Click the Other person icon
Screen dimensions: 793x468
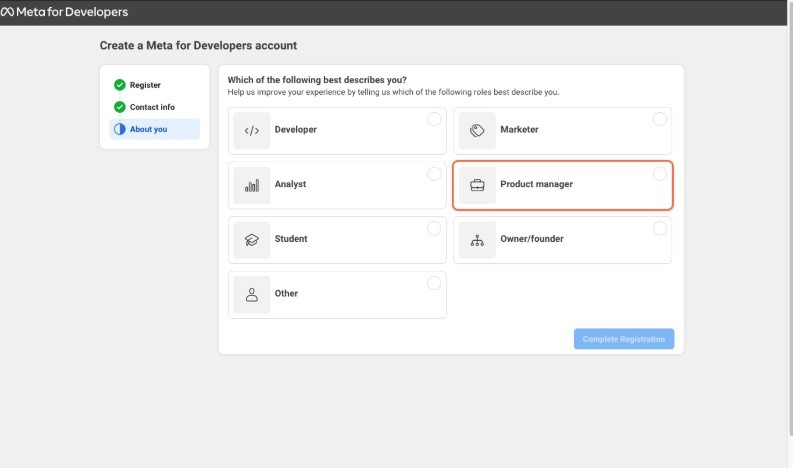coord(251,294)
